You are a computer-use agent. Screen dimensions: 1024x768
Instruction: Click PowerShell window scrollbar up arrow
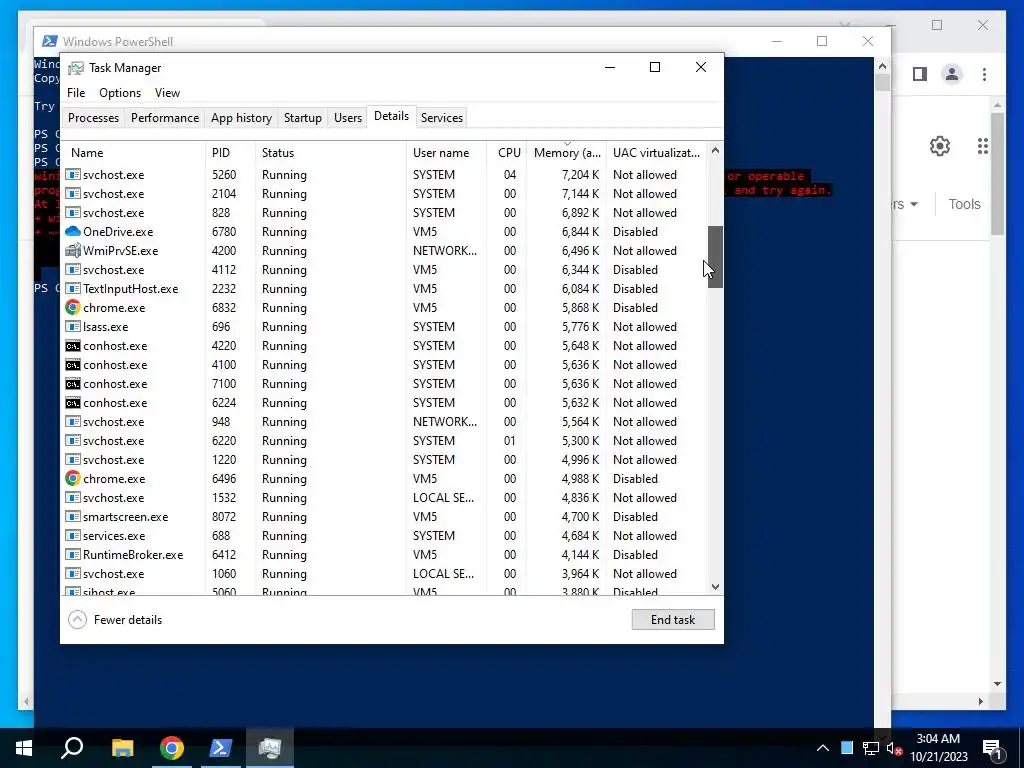point(882,65)
